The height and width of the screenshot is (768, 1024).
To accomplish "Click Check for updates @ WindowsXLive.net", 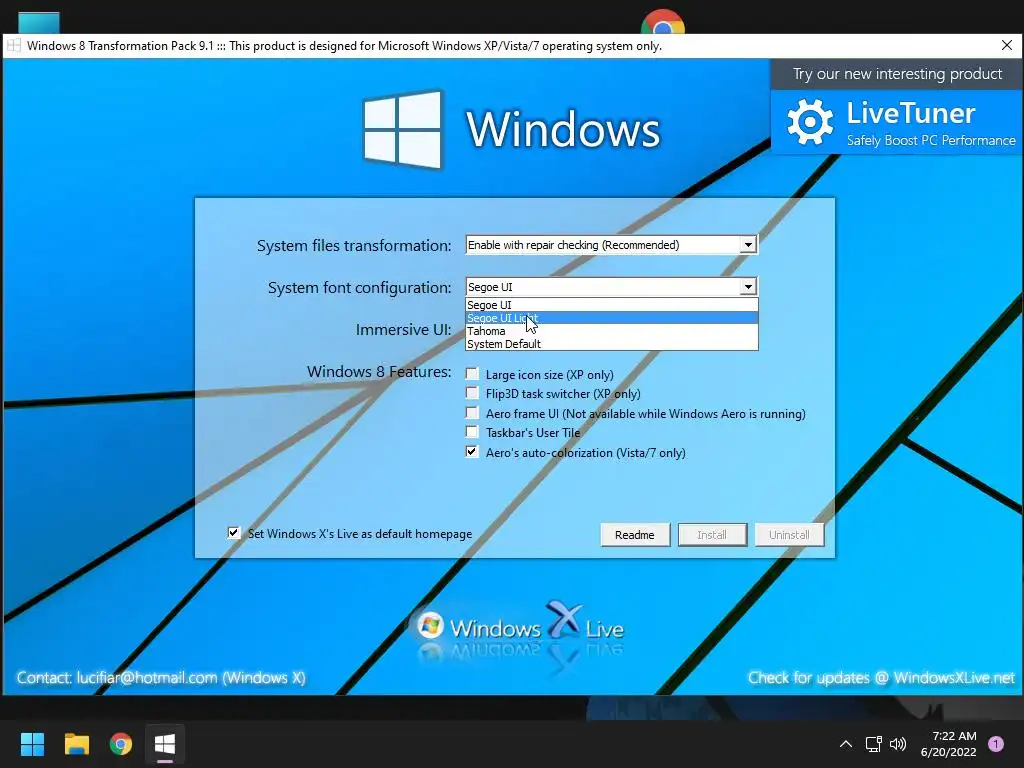I will (881, 678).
